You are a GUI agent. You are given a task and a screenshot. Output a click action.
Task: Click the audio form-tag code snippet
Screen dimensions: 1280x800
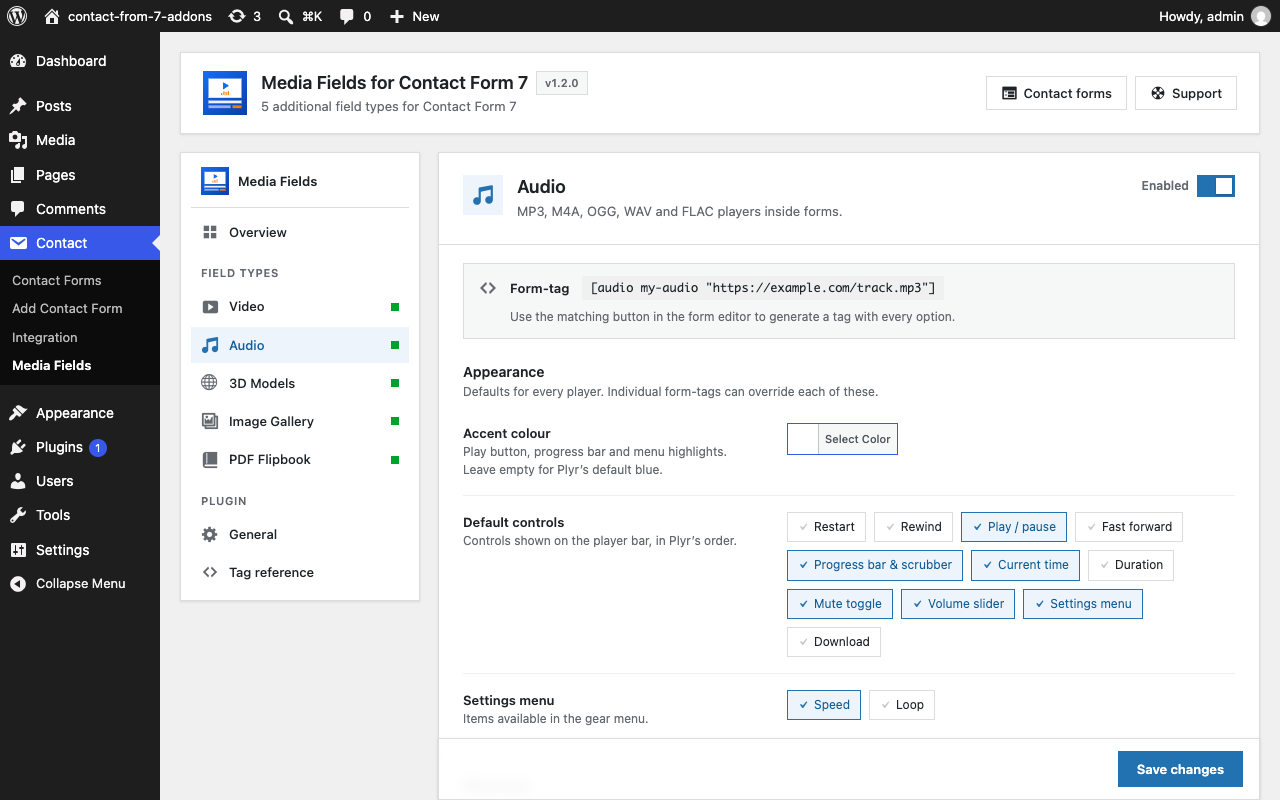(763, 288)
